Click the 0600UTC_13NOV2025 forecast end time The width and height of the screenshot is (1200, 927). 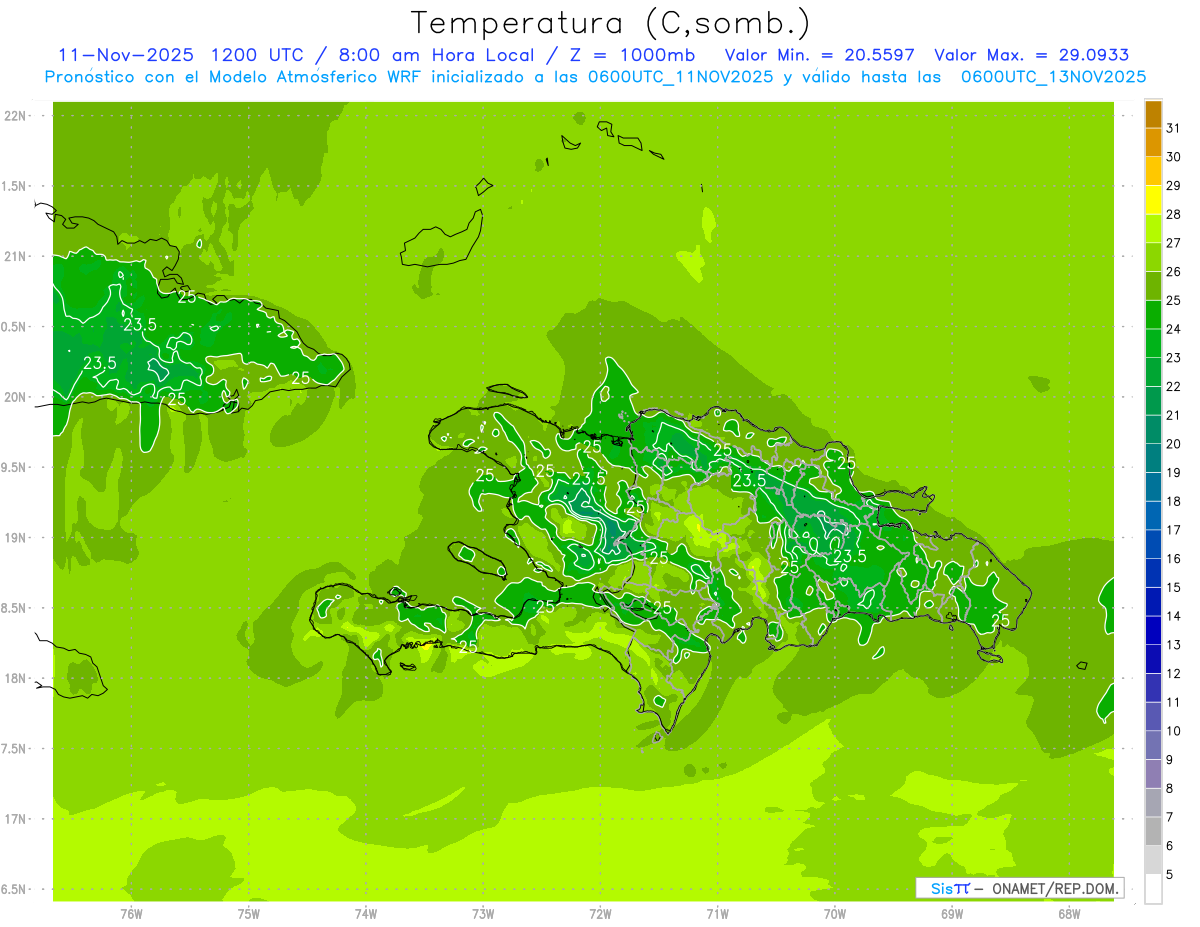1053,77
